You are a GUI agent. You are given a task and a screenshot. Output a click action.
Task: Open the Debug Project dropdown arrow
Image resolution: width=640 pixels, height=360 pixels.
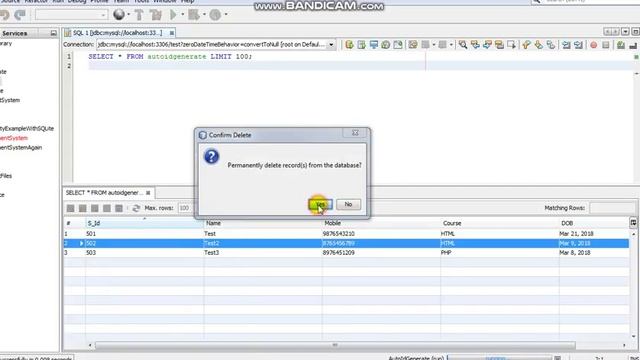coord(204,15)
